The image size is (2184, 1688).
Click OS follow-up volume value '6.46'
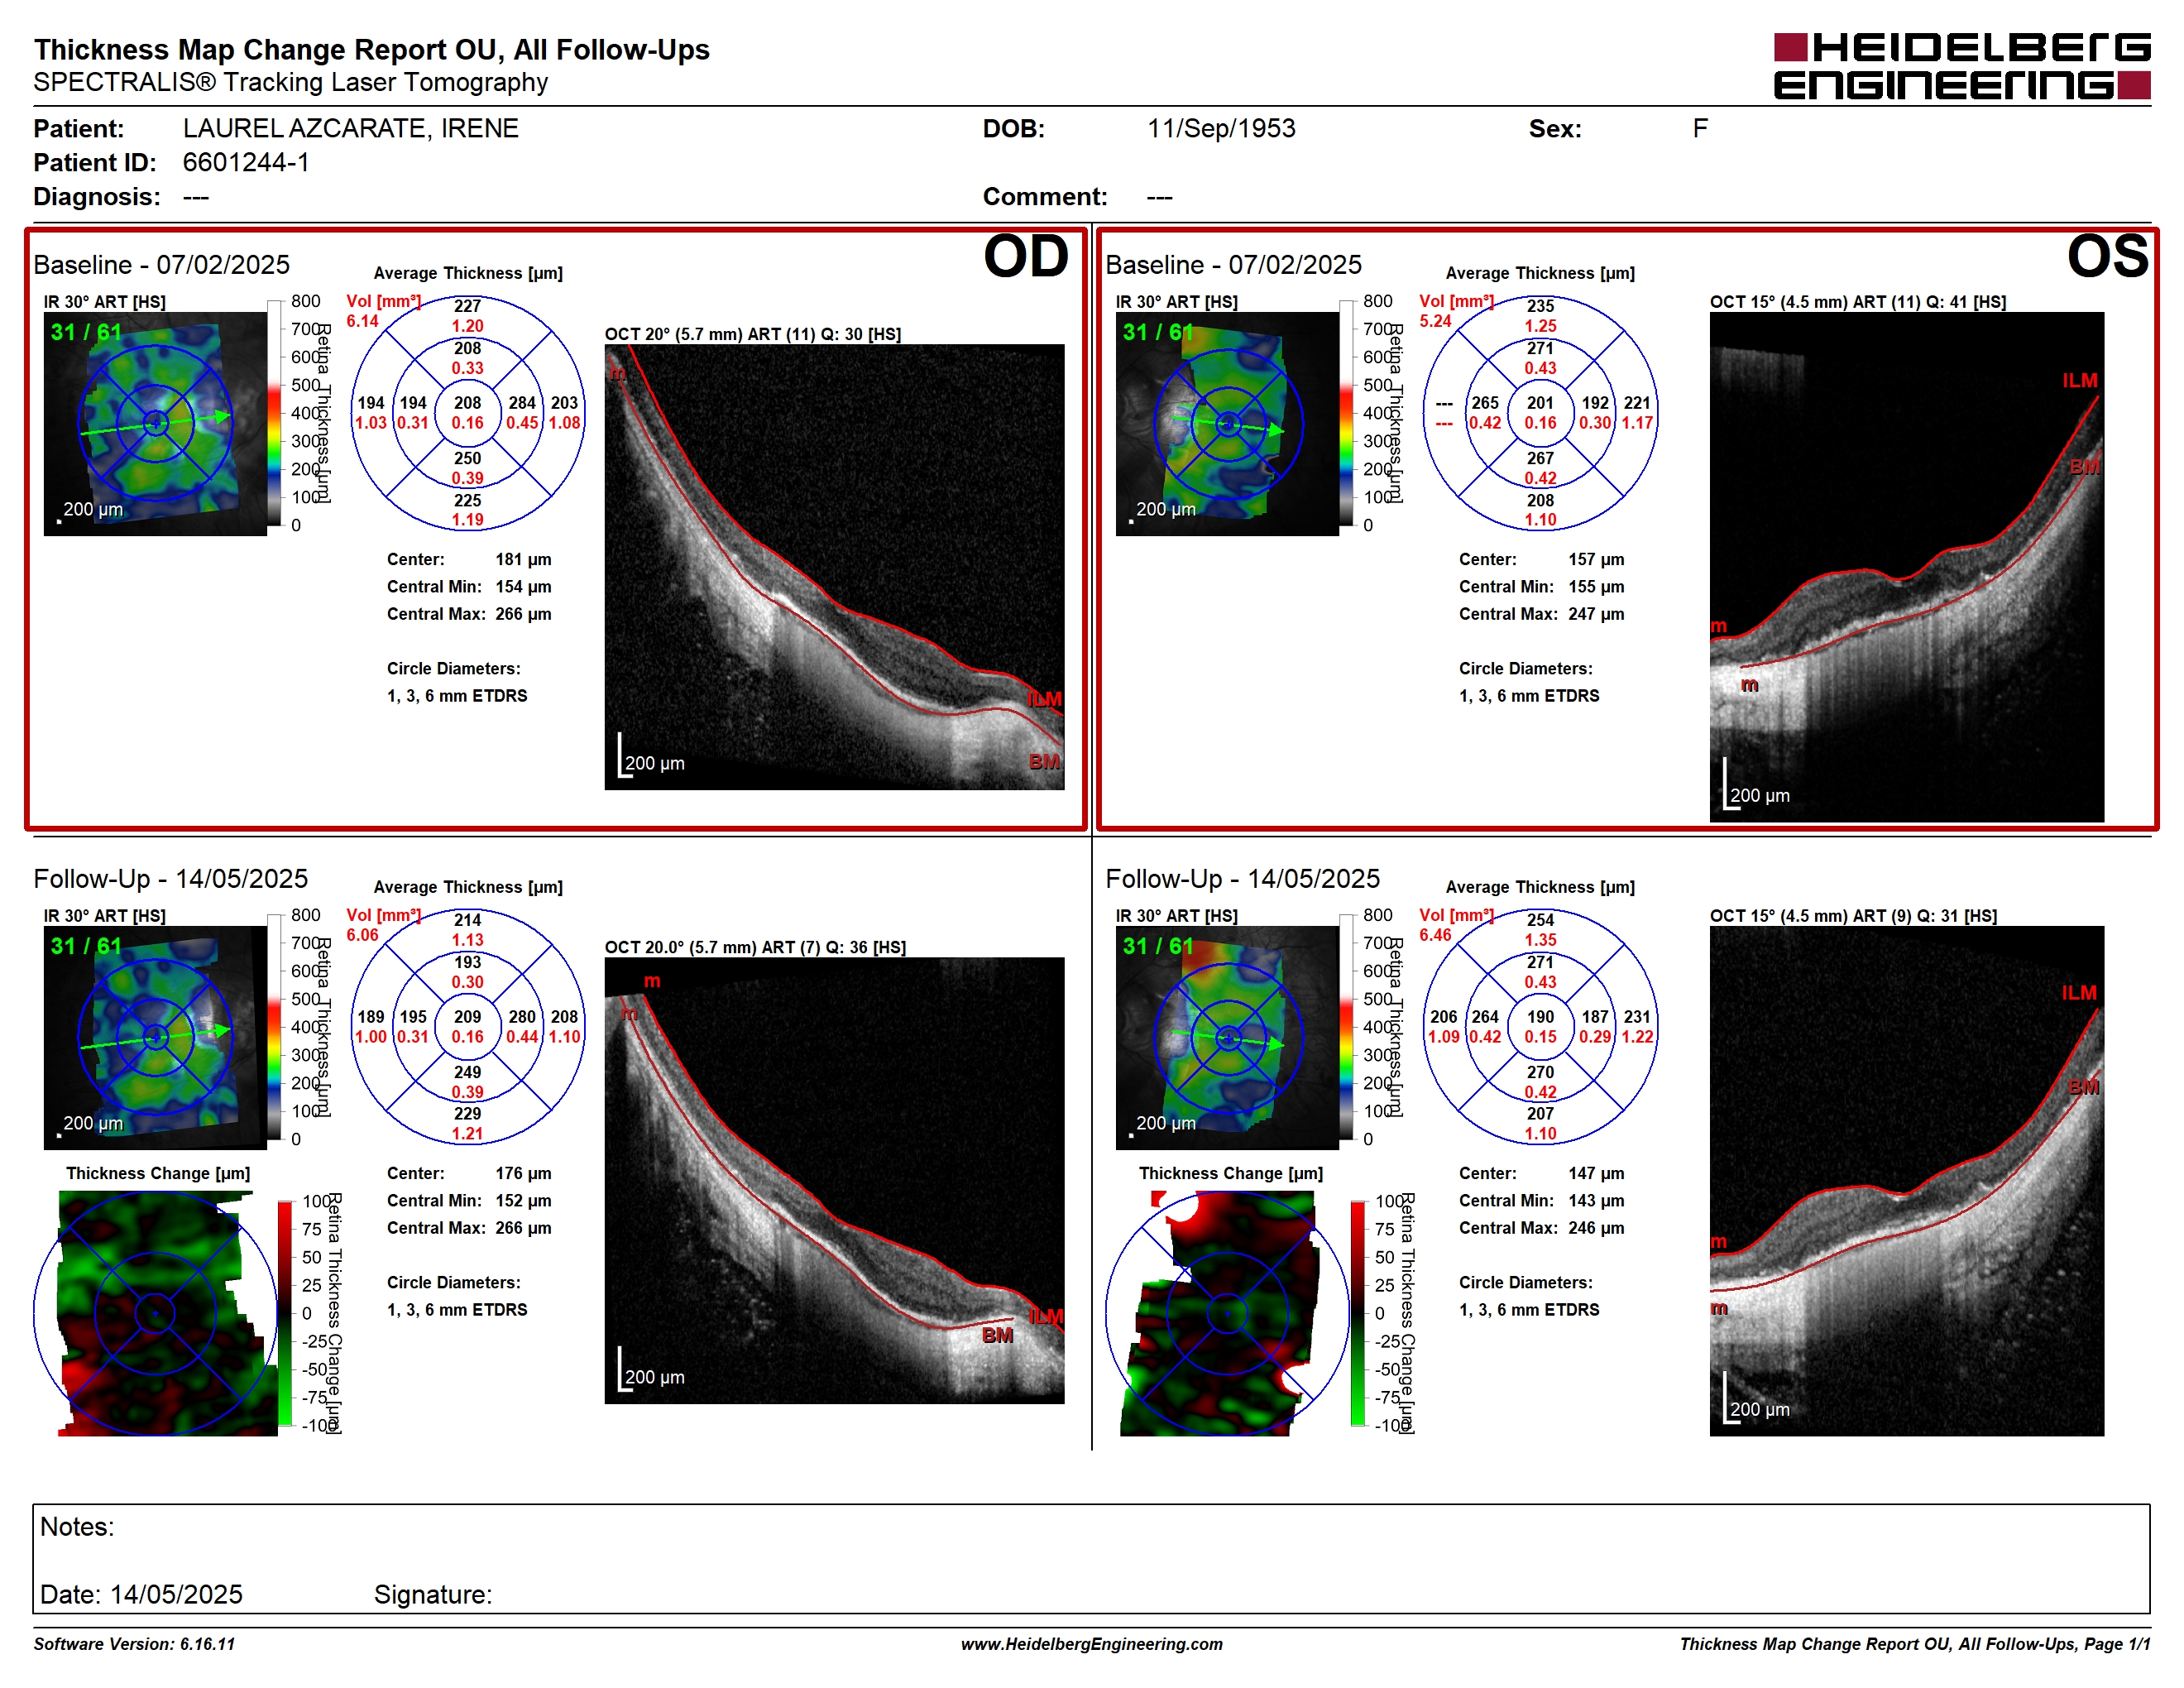coord(1435,935)
